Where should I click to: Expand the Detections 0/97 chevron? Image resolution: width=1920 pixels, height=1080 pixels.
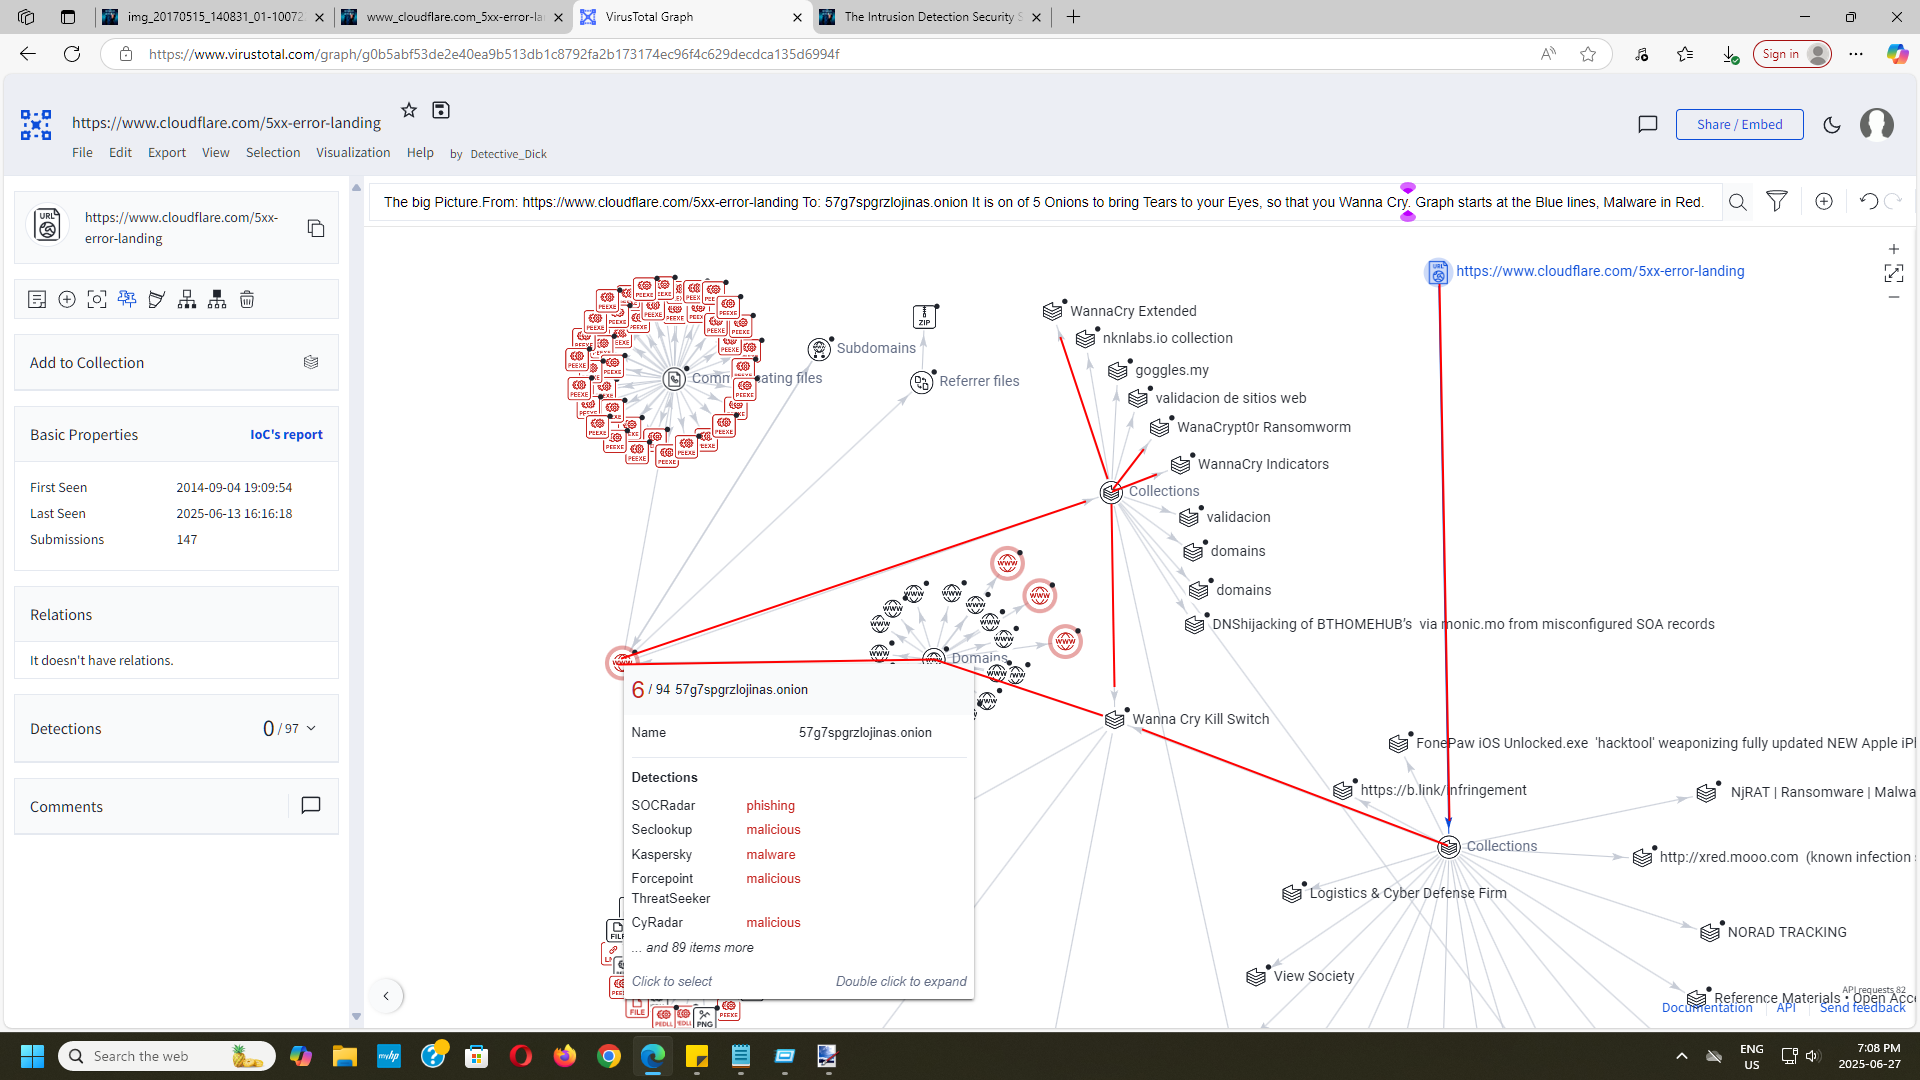(x=311, y=729)
